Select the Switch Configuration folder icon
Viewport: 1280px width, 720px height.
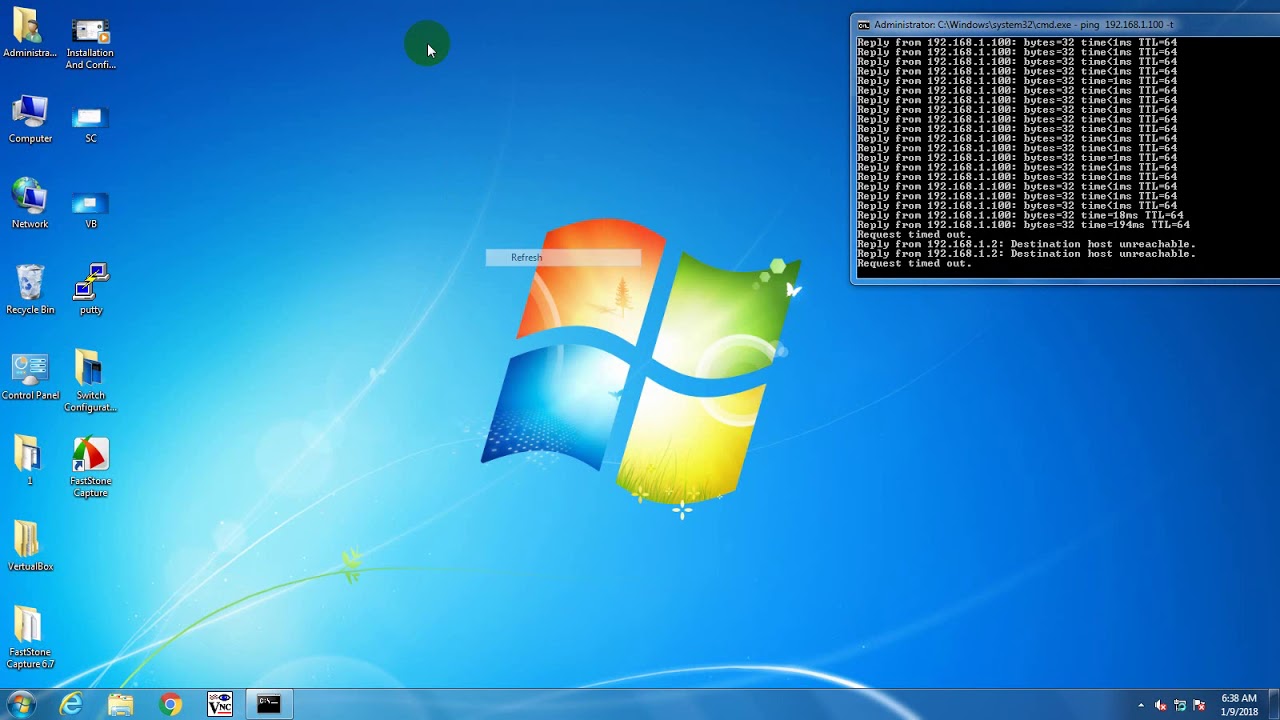[90, 380]
